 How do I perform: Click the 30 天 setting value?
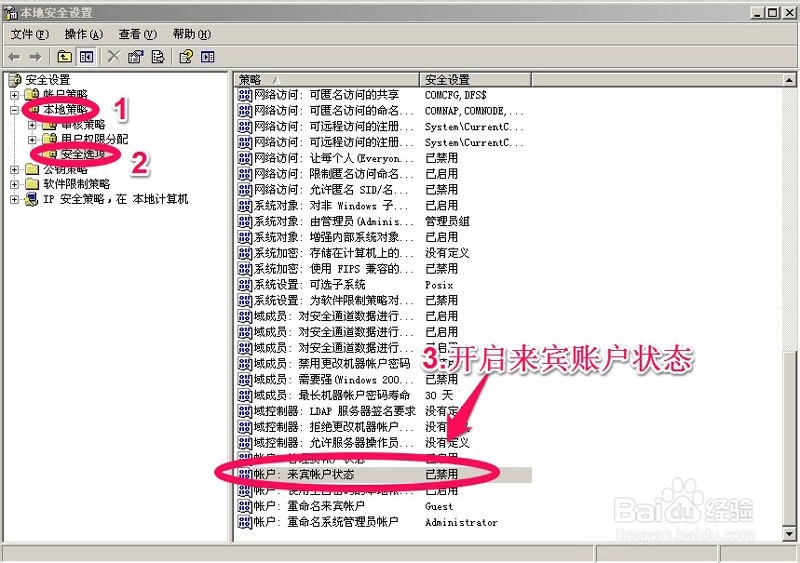(x=439, y=396)
